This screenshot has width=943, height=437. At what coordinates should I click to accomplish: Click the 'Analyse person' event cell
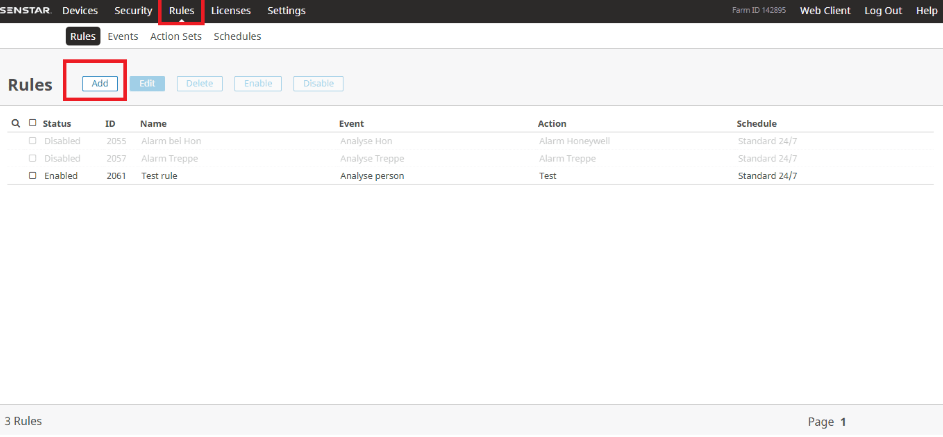372,176
